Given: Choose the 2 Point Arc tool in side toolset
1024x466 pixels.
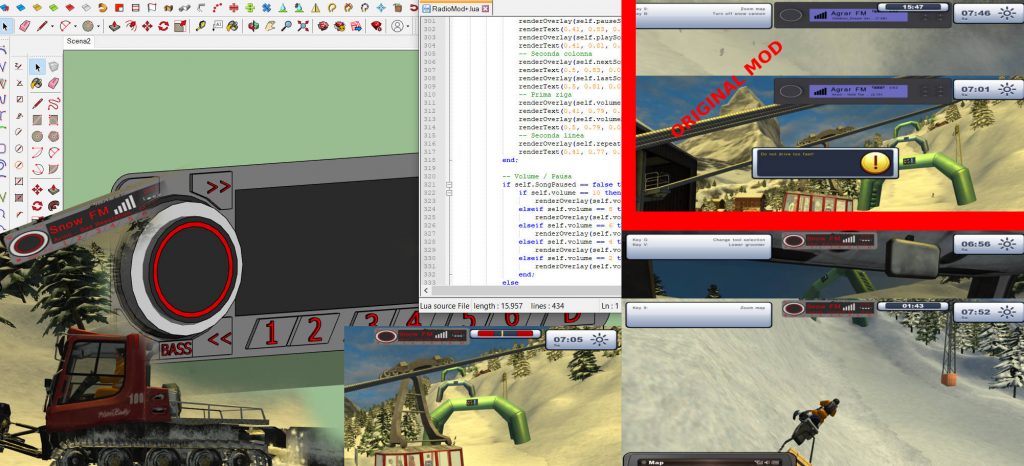Looking at the screenshot, I should point(54,153).
